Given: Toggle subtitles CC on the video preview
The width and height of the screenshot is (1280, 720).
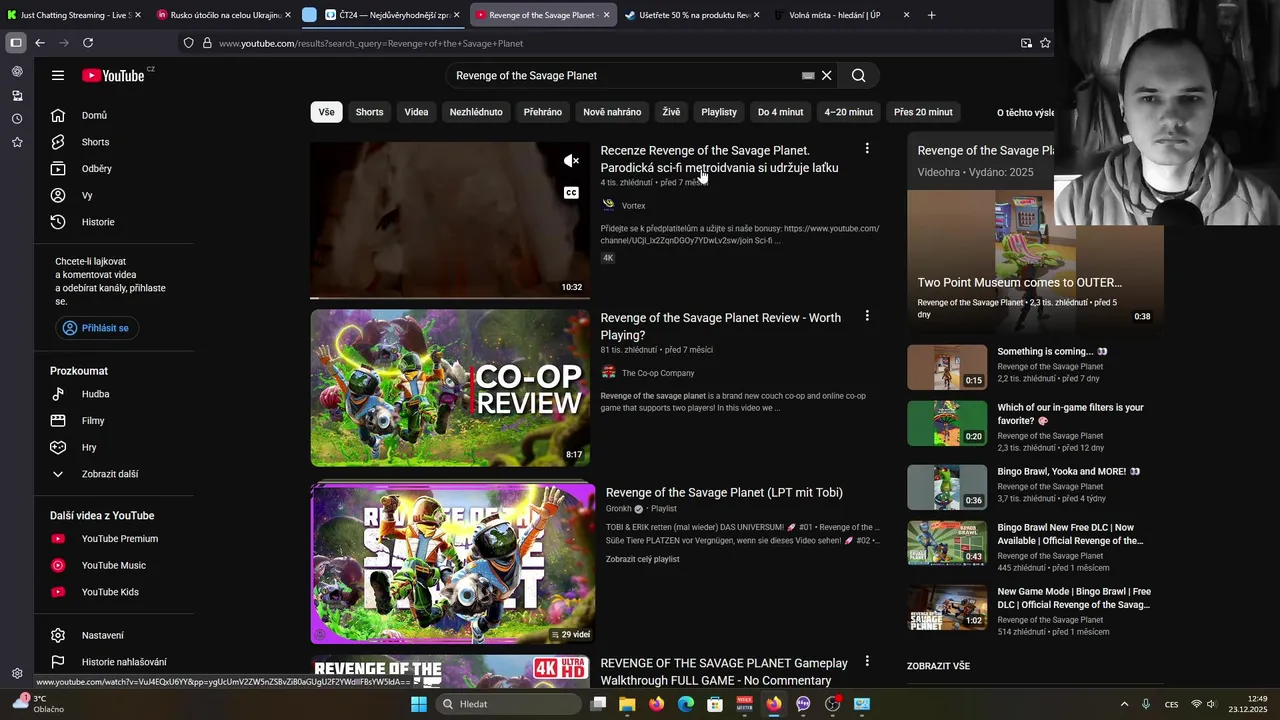Looking at the screenshot, I should point(571,192).
